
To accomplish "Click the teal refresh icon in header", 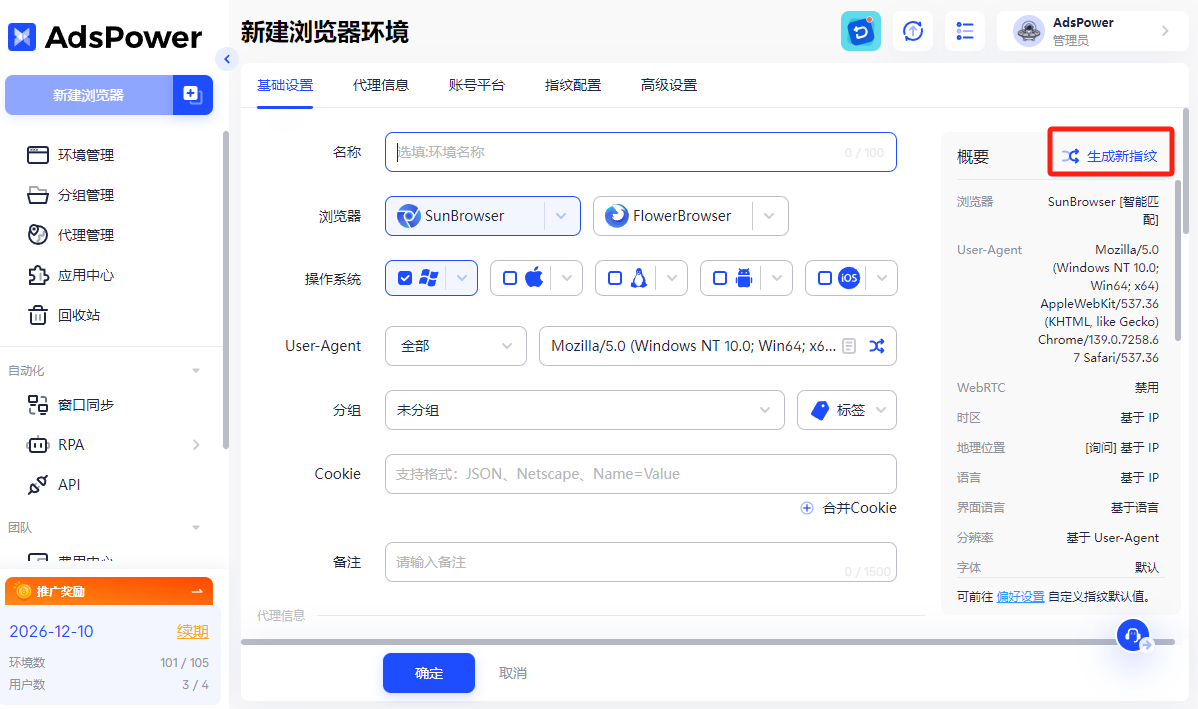I will [x=860, y=31].
